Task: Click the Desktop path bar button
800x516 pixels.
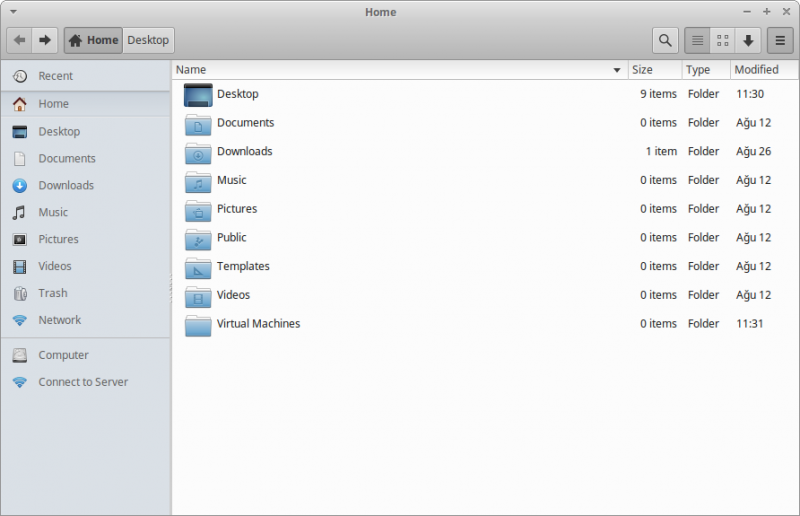Action: tap(148, 40)
